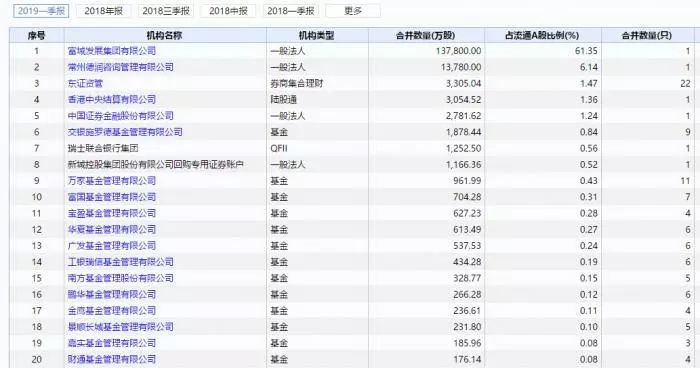Sort by 合并数量(万股) column header
This screenshot has height=368, width=700.
point(426,35)
